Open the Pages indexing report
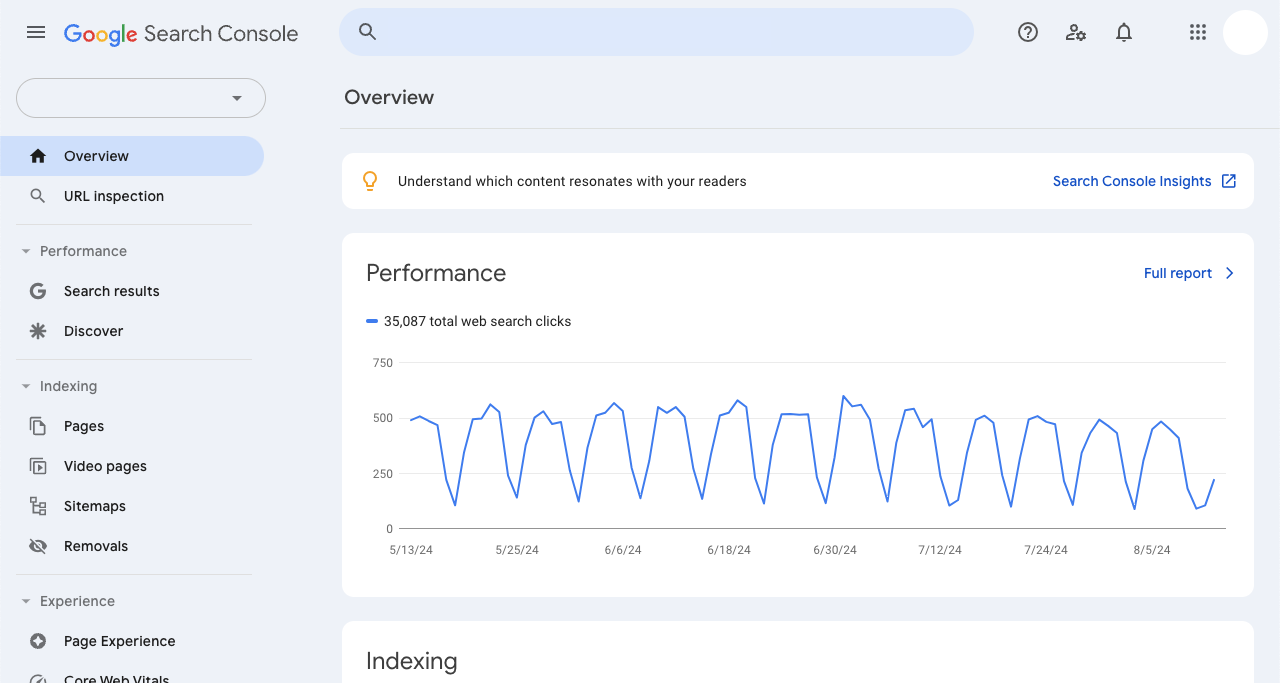 (132, 426)
